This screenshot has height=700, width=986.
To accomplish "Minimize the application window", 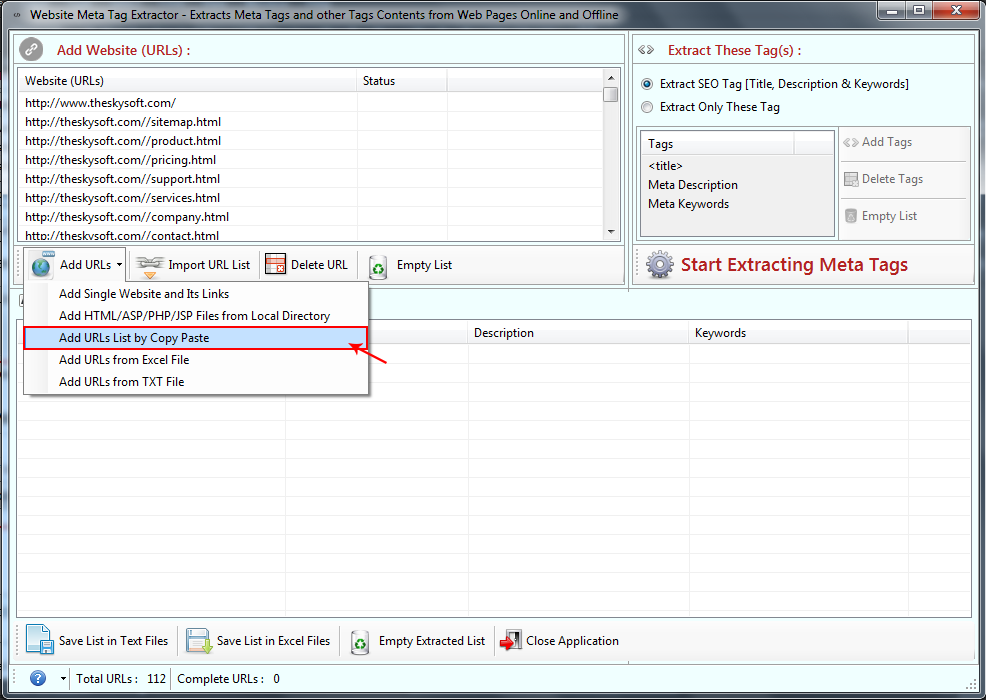I will pos(891,10).
